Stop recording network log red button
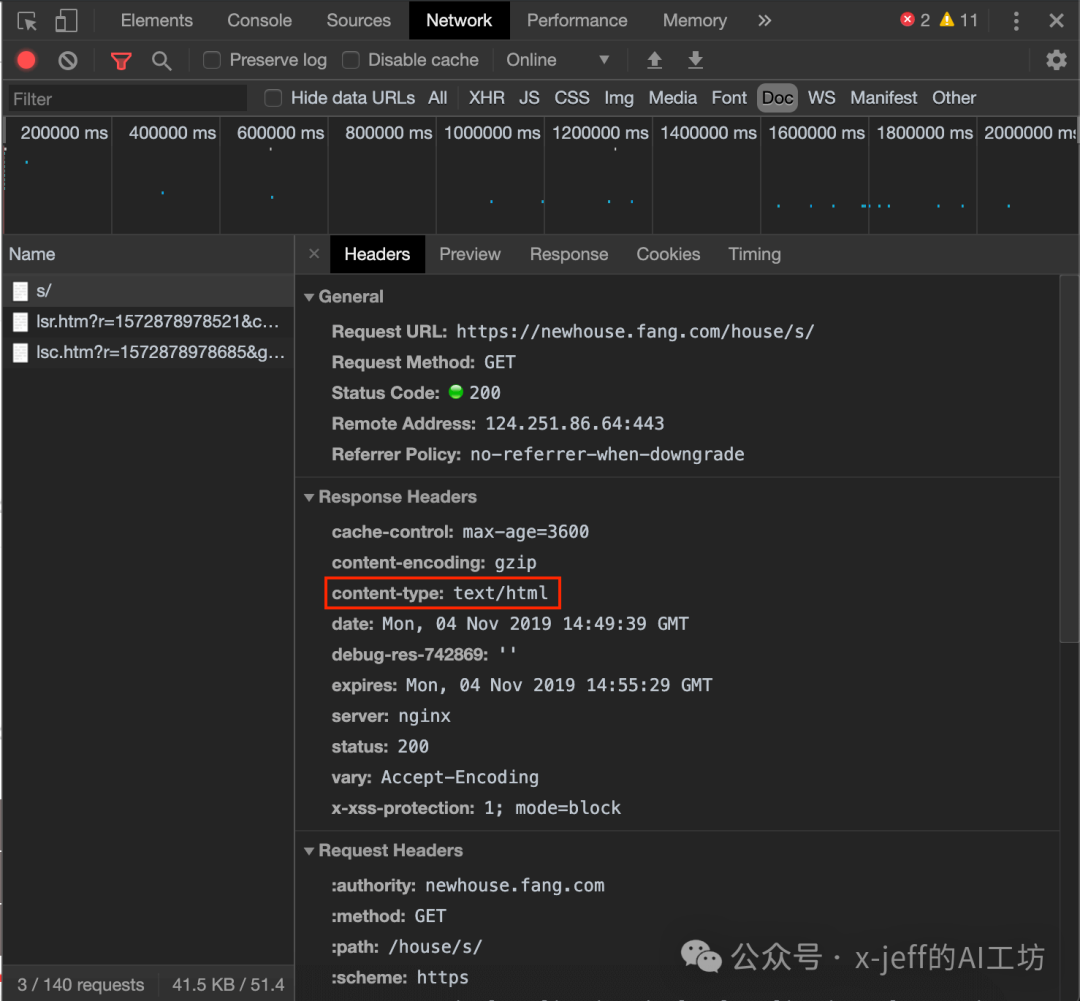1080x1001 pixels. 26,61
